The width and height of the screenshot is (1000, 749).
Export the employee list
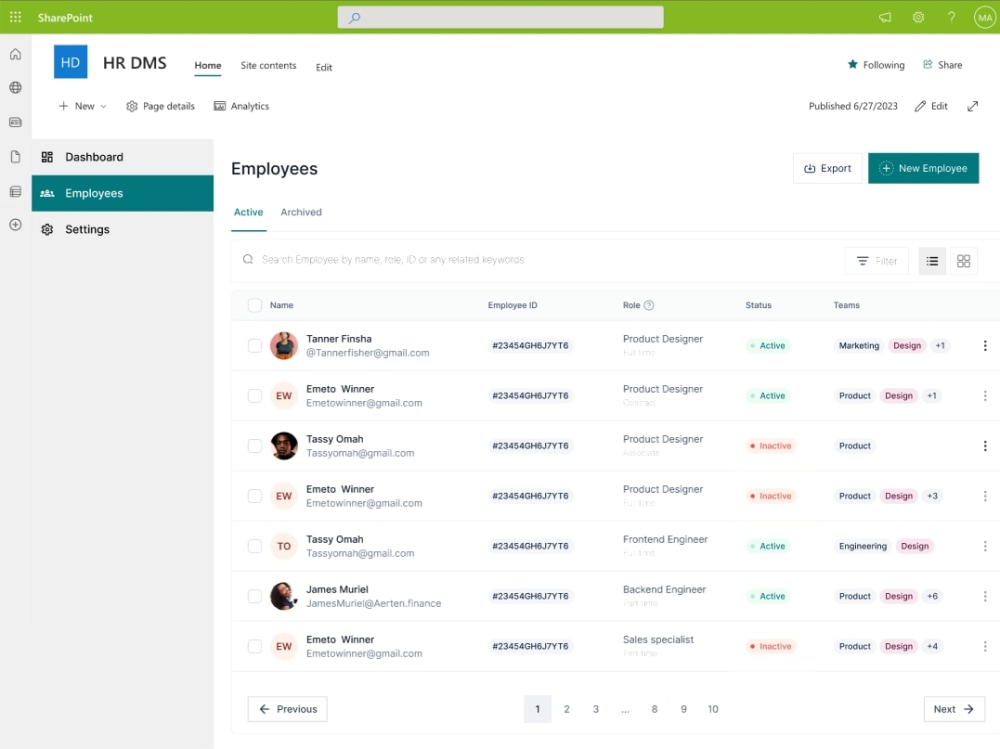[x=827, y=168]
